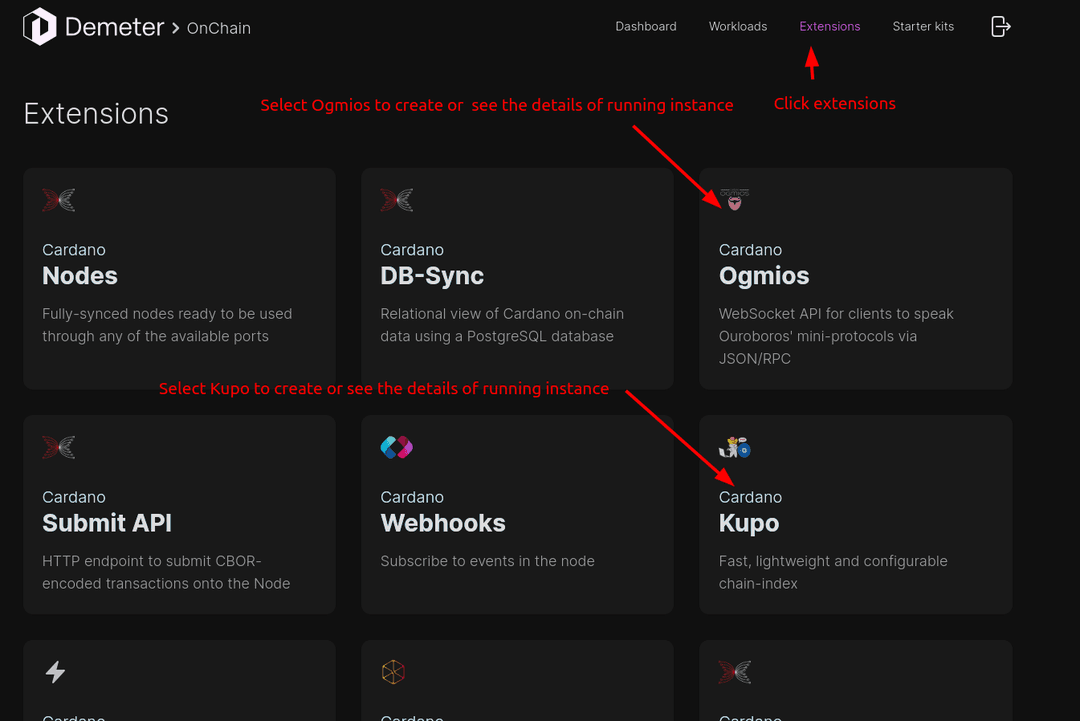
Task: Click the OnChain project breadcrumb
Action: click(218, 28)
